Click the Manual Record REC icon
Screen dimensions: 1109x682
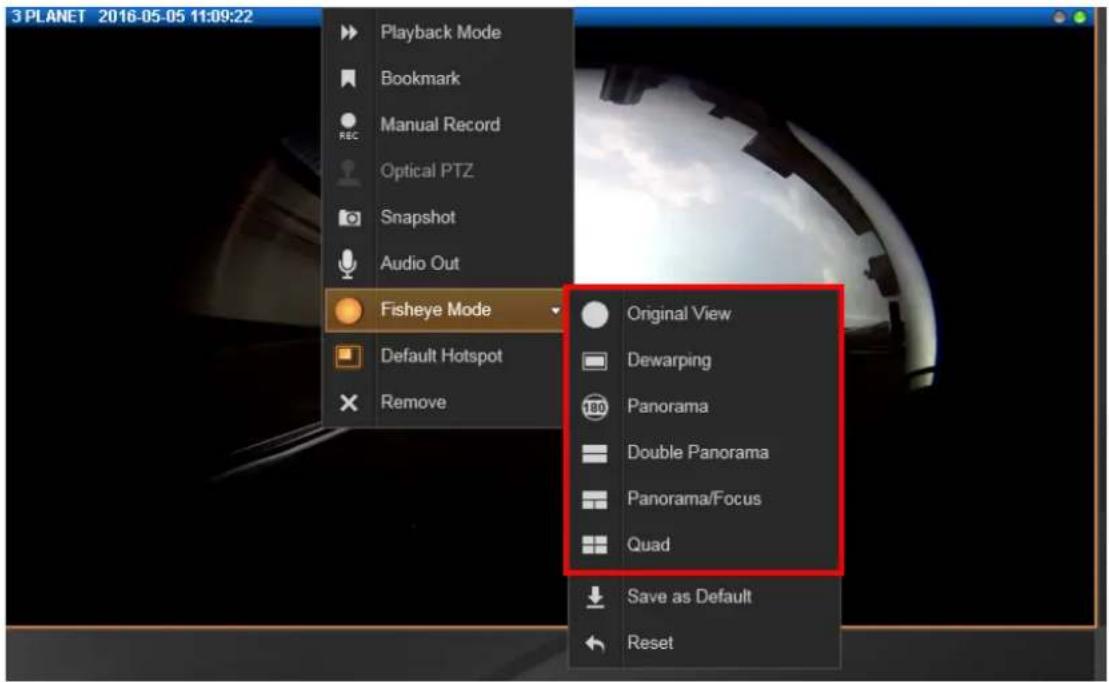click(x=348, y=125)
